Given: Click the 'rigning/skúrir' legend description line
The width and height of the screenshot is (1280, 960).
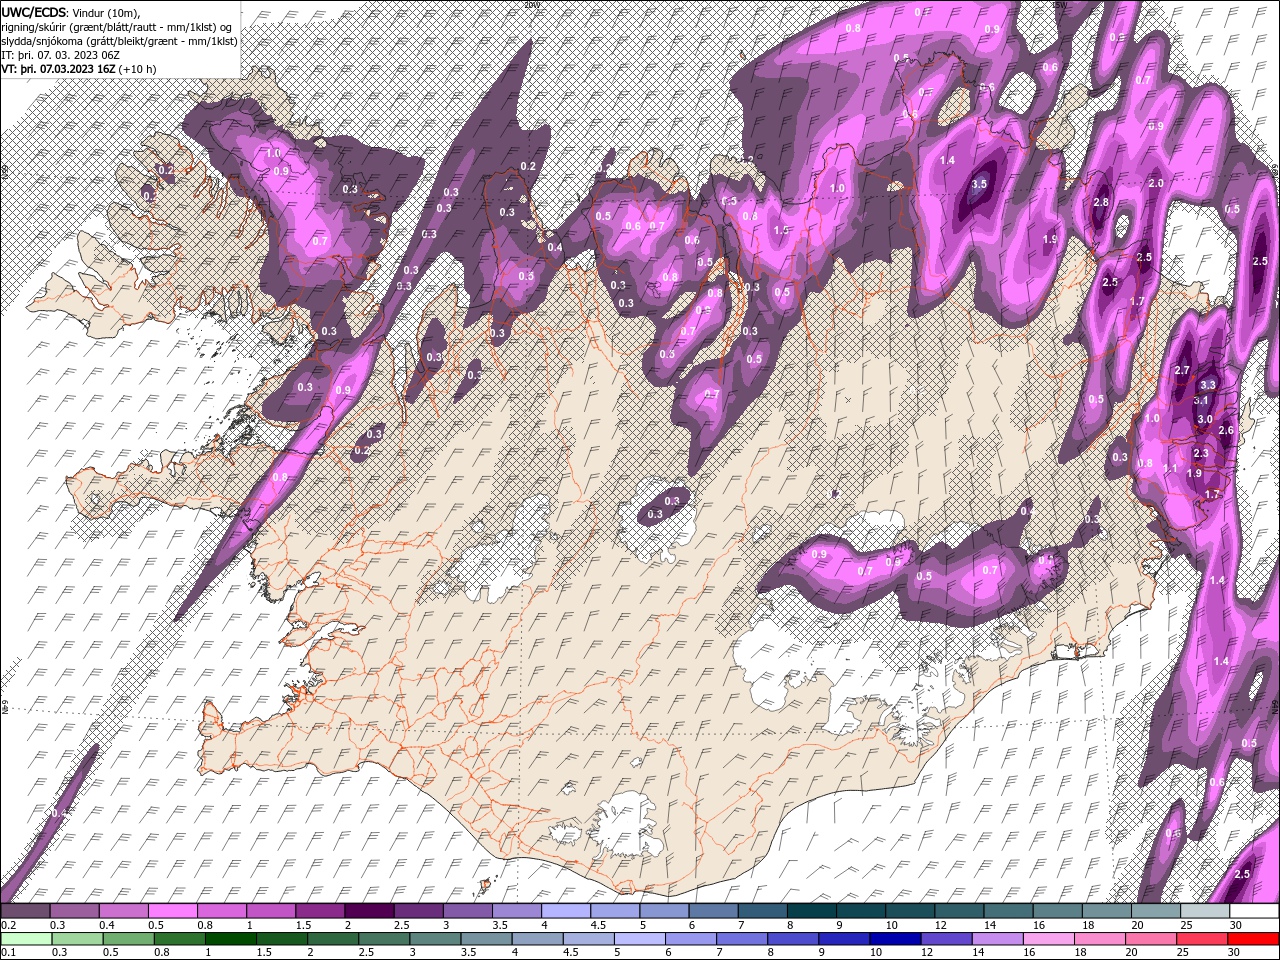Looking at the screenshot, I should [117, 26].
